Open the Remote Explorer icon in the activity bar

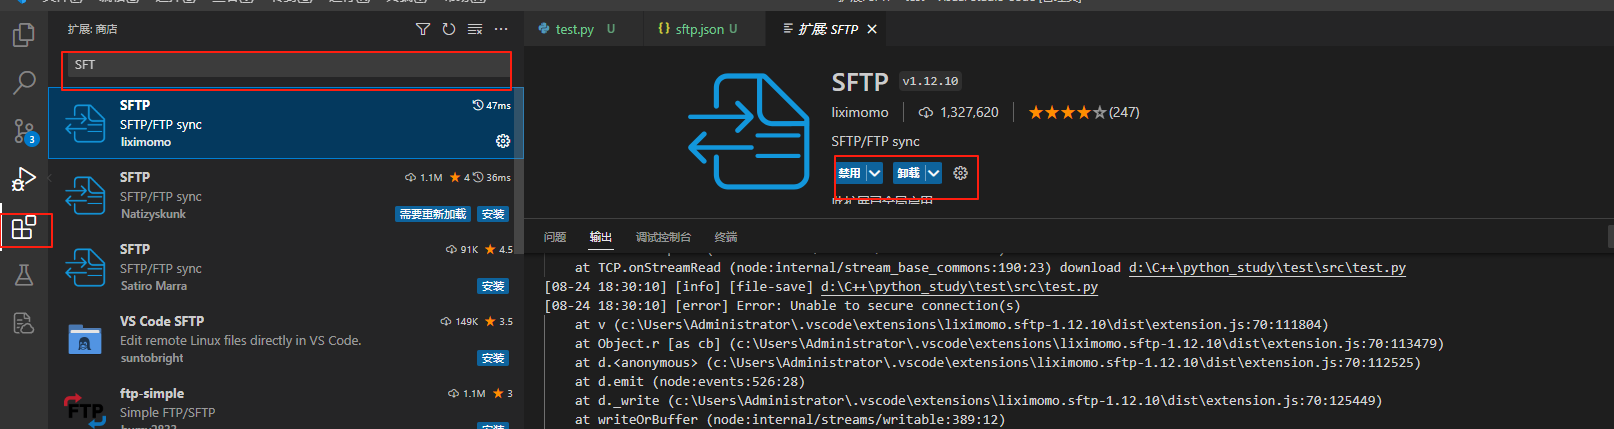click(x=24, y=323)
